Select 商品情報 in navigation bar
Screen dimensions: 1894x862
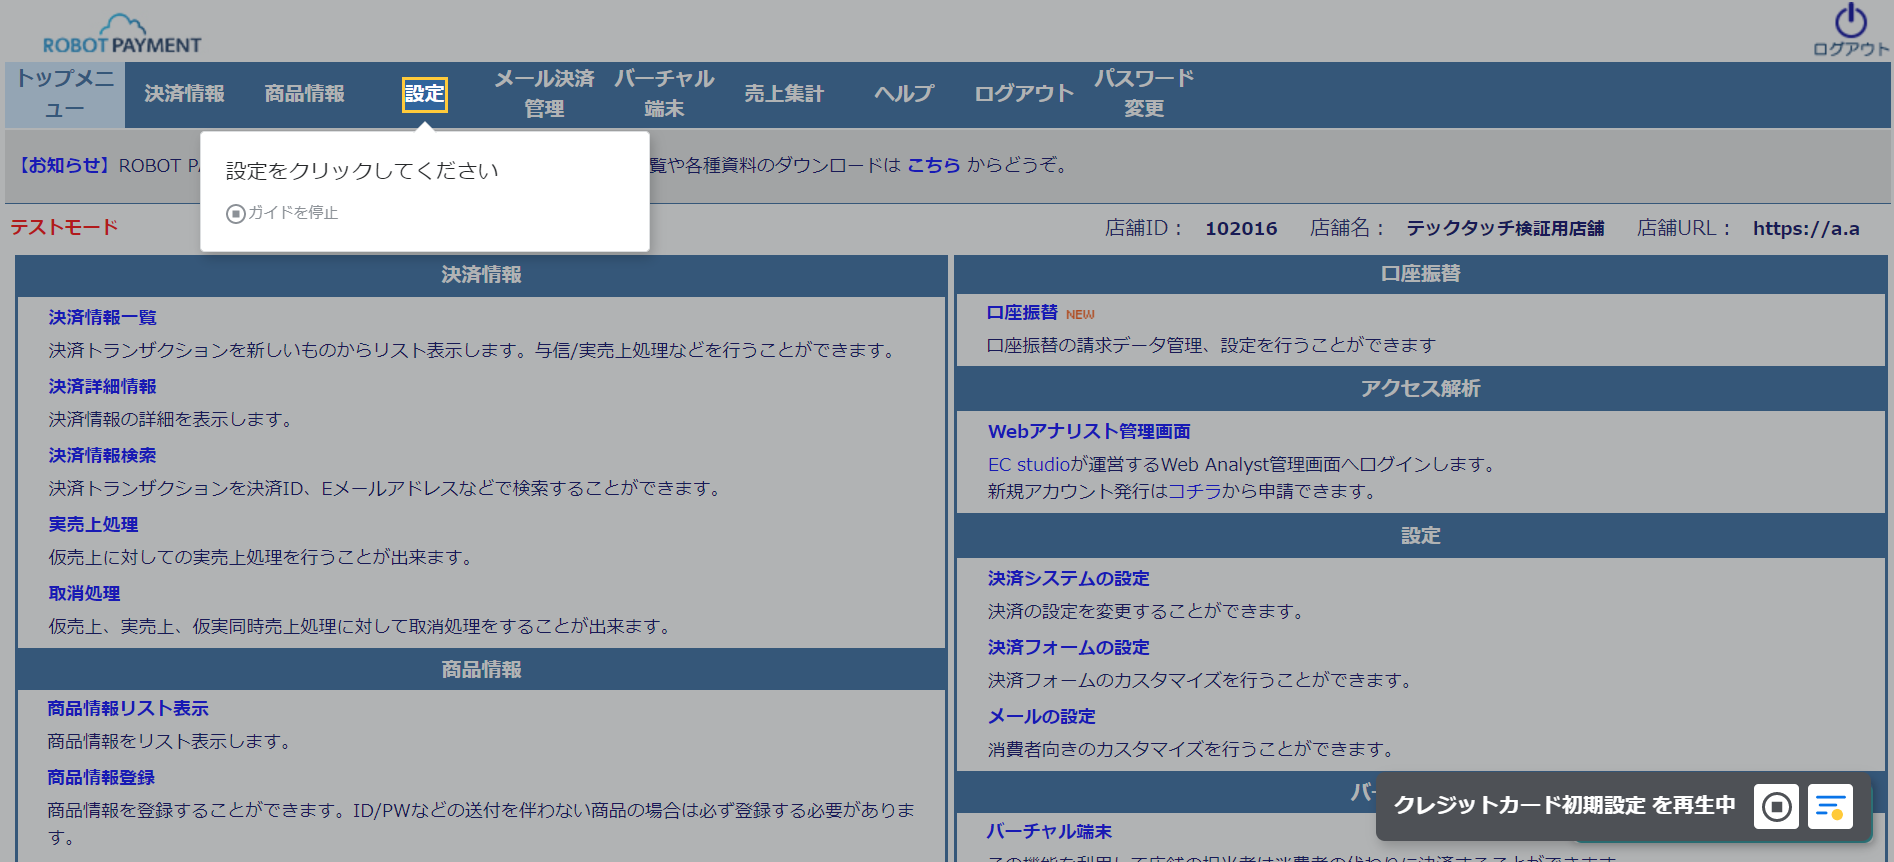(304, 94)
